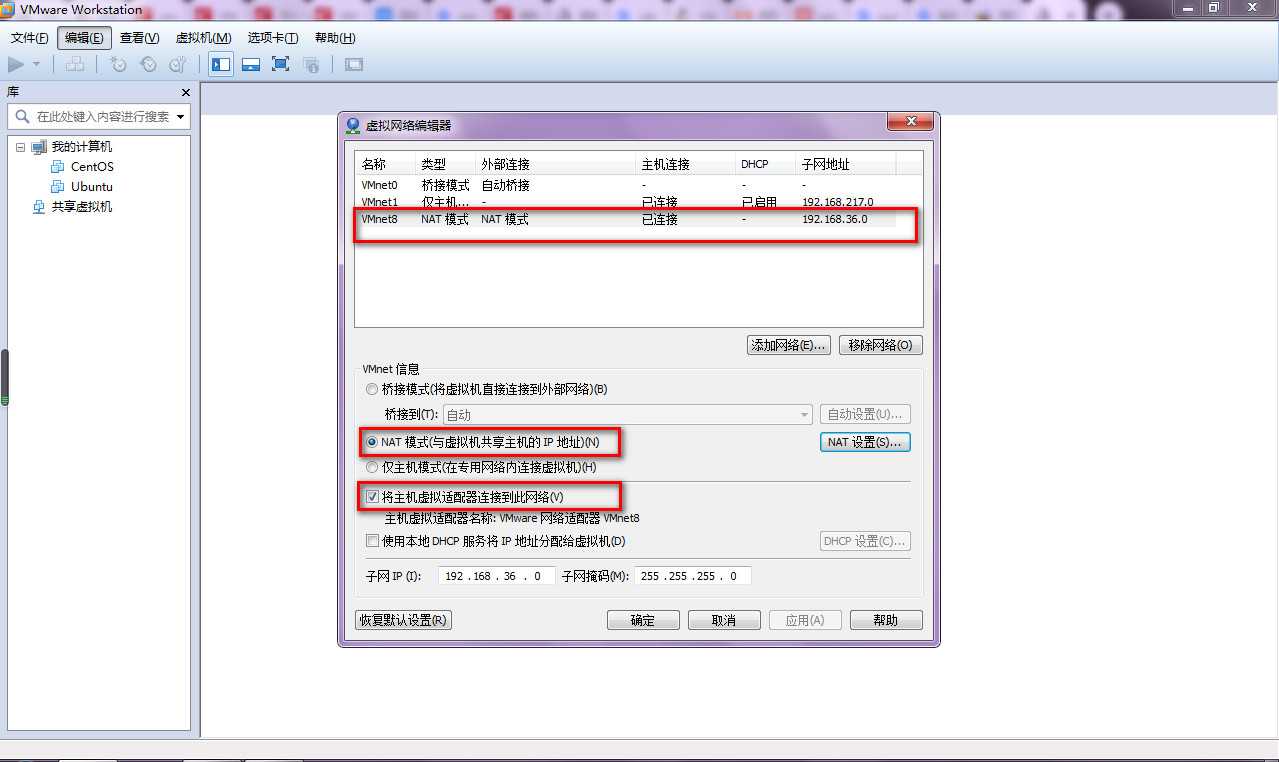The image size is (1279, 762).
Task: Click the 外部连接 column header
Action: pos(556,164)
